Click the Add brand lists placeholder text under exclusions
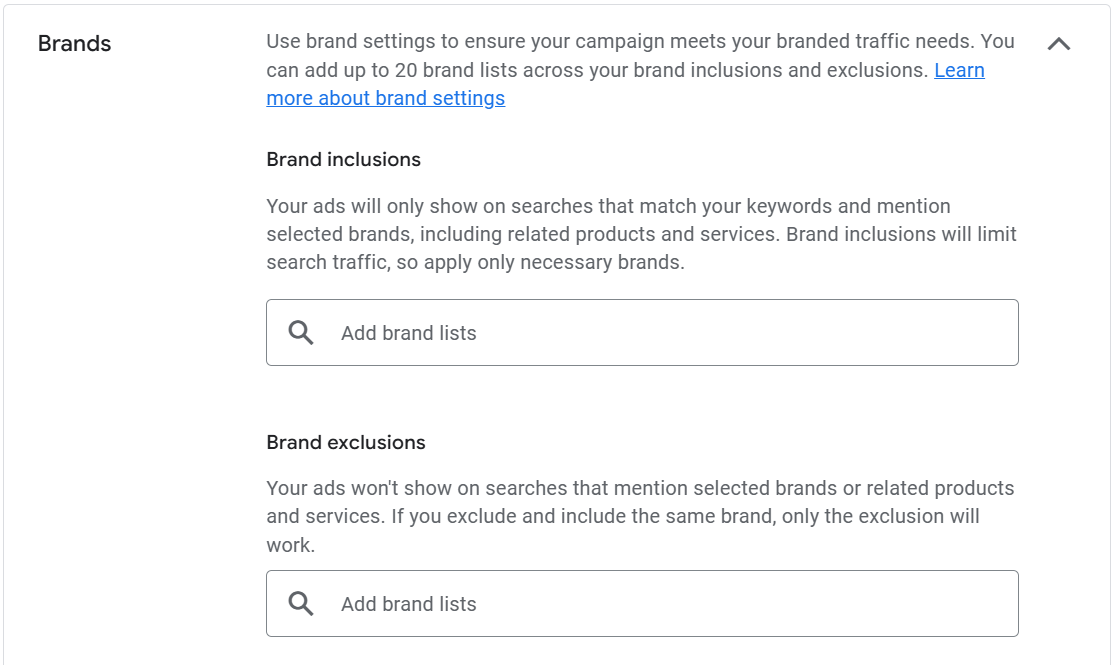 pos(409,603)
